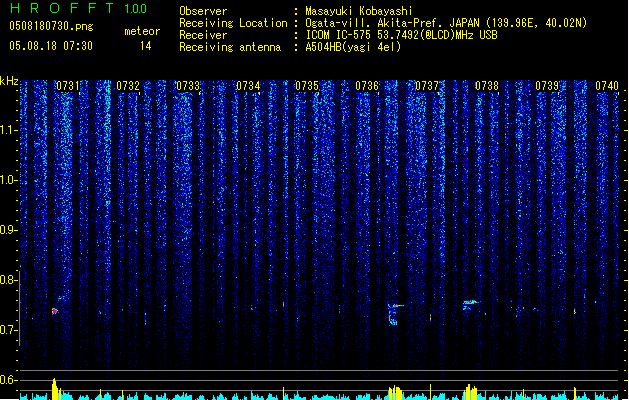This screenshot has width=629, height=400.
Task: Click the 0738 time marker
Action: click(x=487, y=86)
